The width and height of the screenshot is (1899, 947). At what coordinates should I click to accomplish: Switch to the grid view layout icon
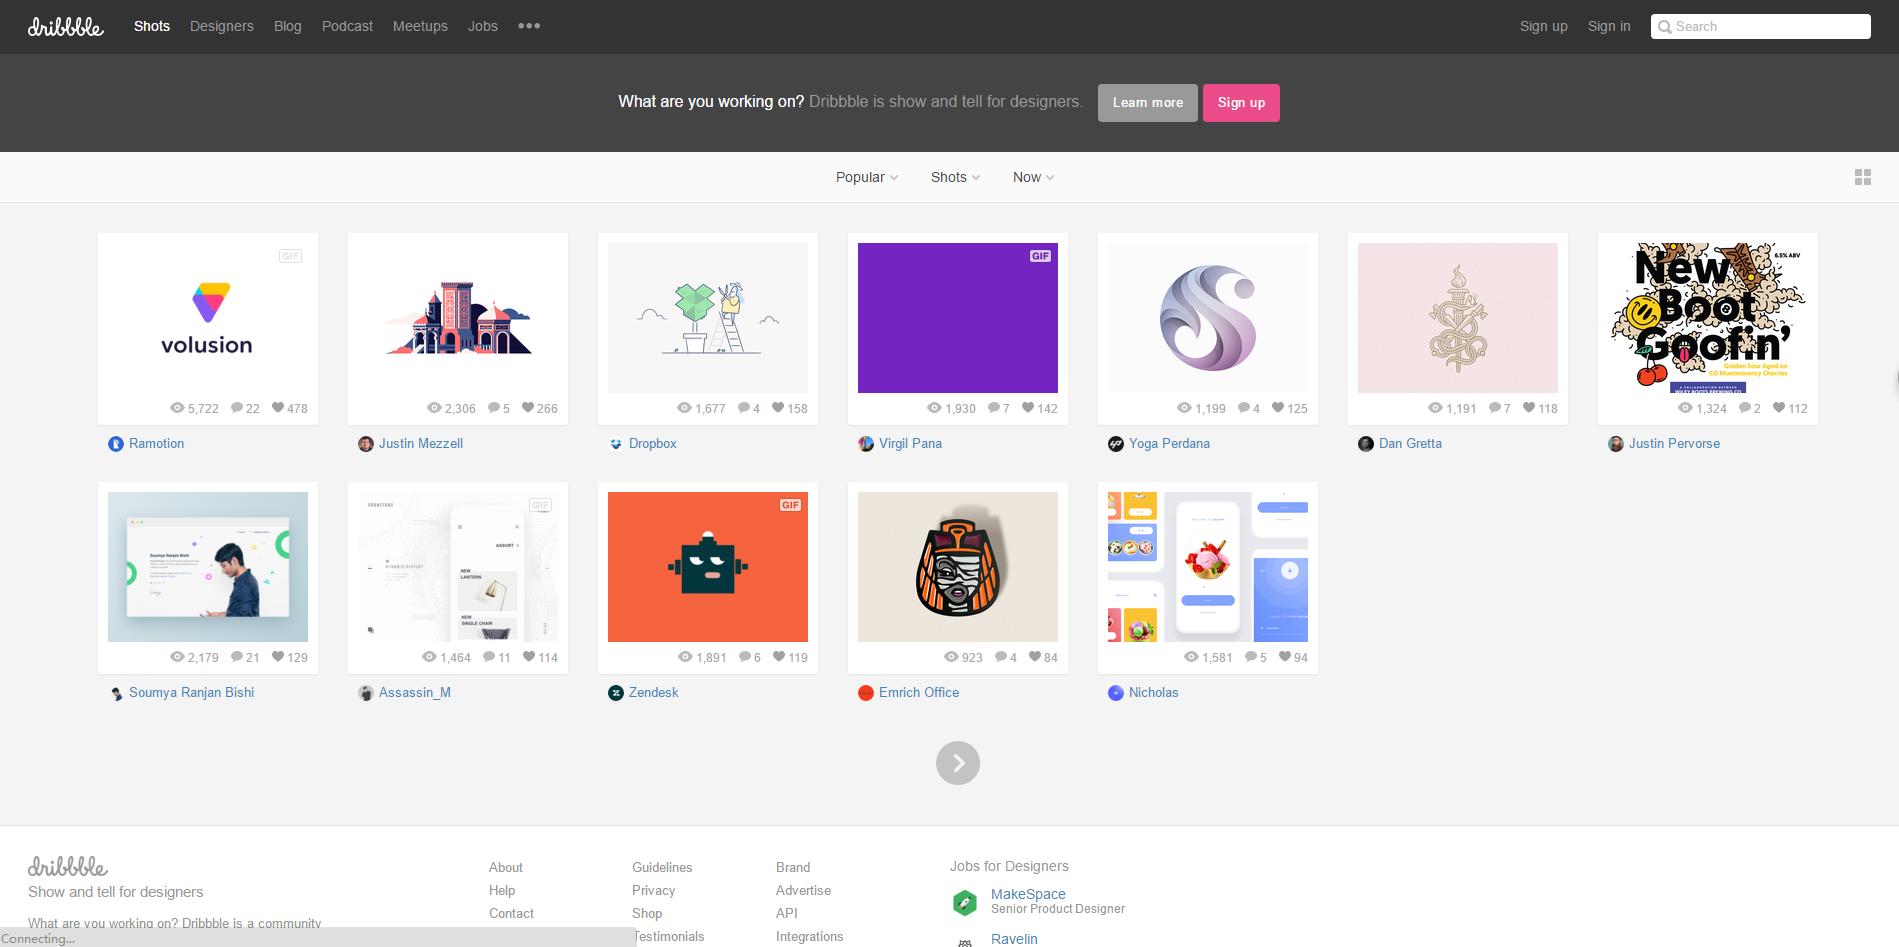[1862, 177]
